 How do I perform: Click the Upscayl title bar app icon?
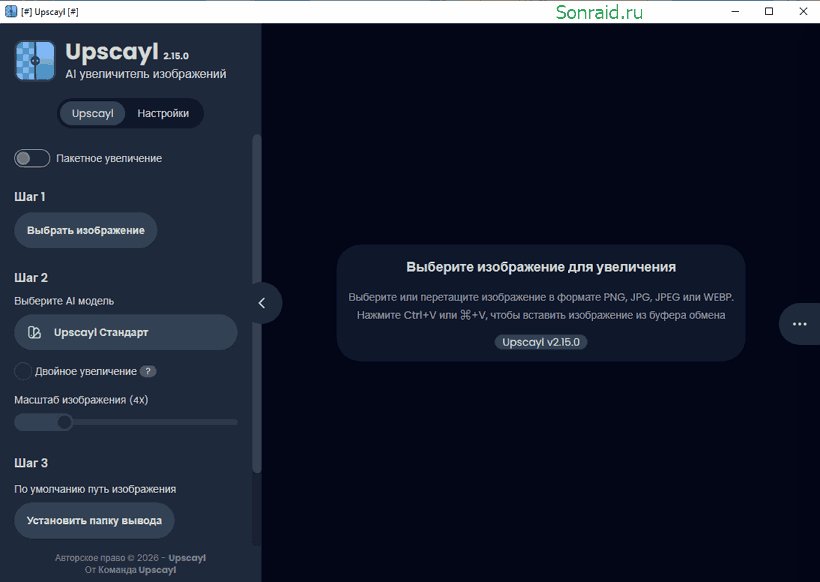(10, 12)
